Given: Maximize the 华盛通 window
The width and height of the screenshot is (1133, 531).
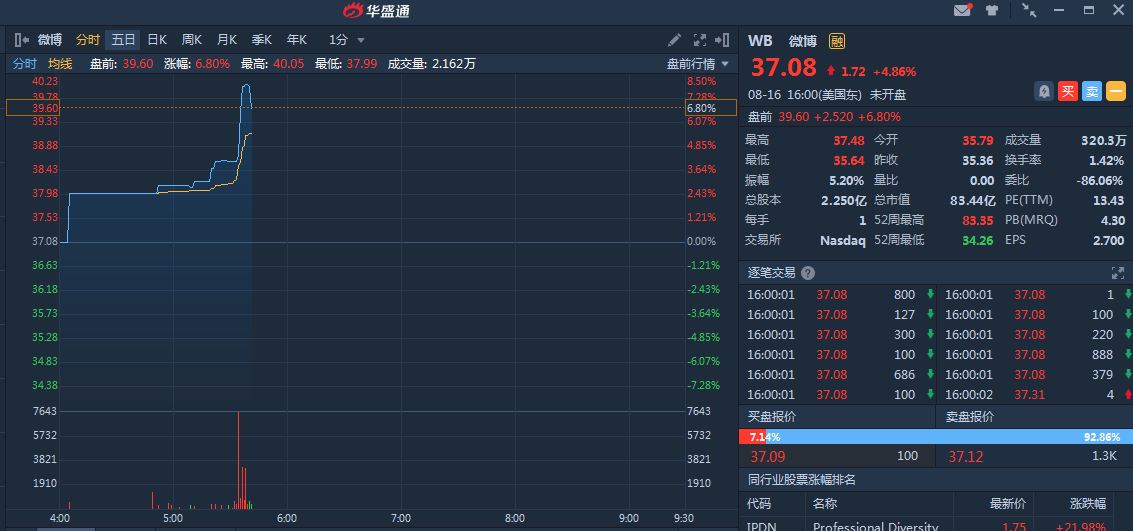Looking at the screenshot, I should (x=1089, y=10).
